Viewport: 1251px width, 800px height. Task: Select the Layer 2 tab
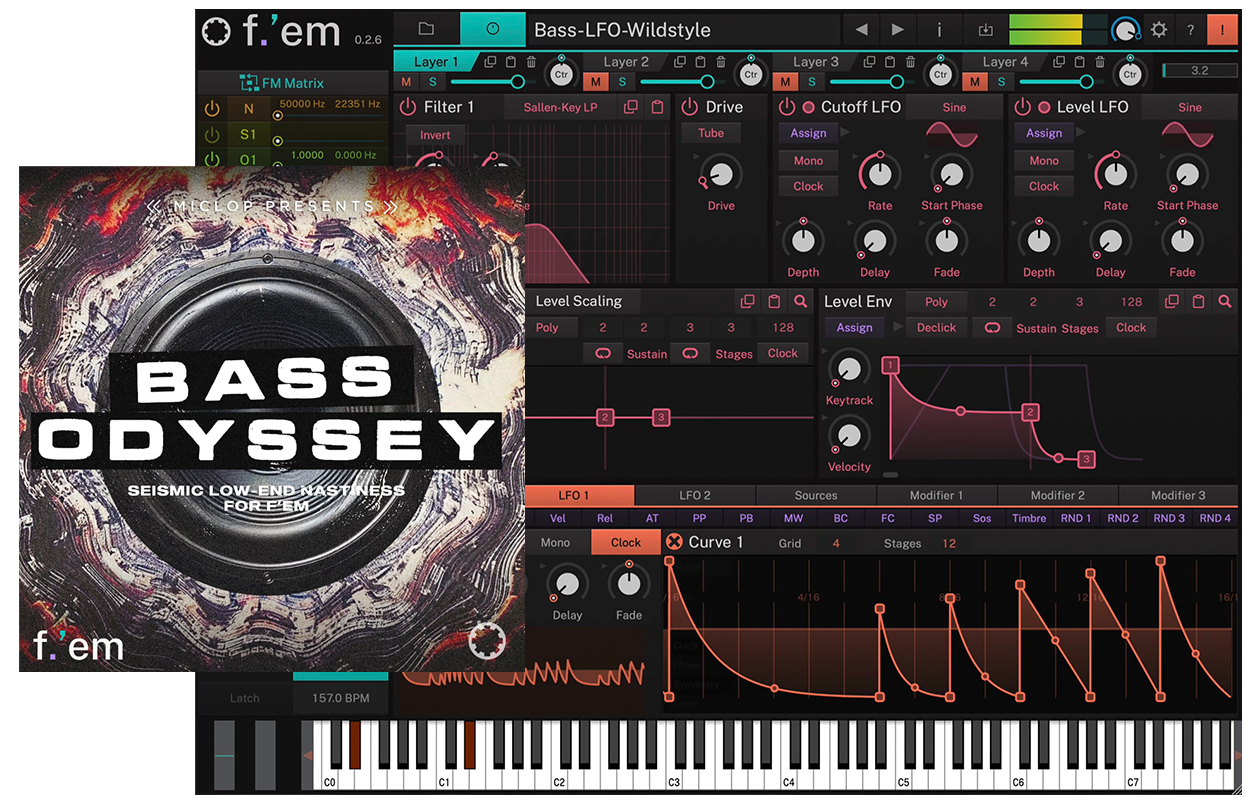tap(626, 62)
